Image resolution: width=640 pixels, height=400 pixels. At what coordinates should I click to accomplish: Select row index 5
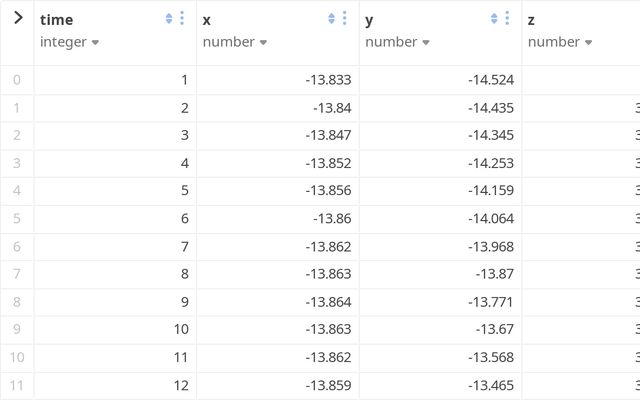pos(16,218)
